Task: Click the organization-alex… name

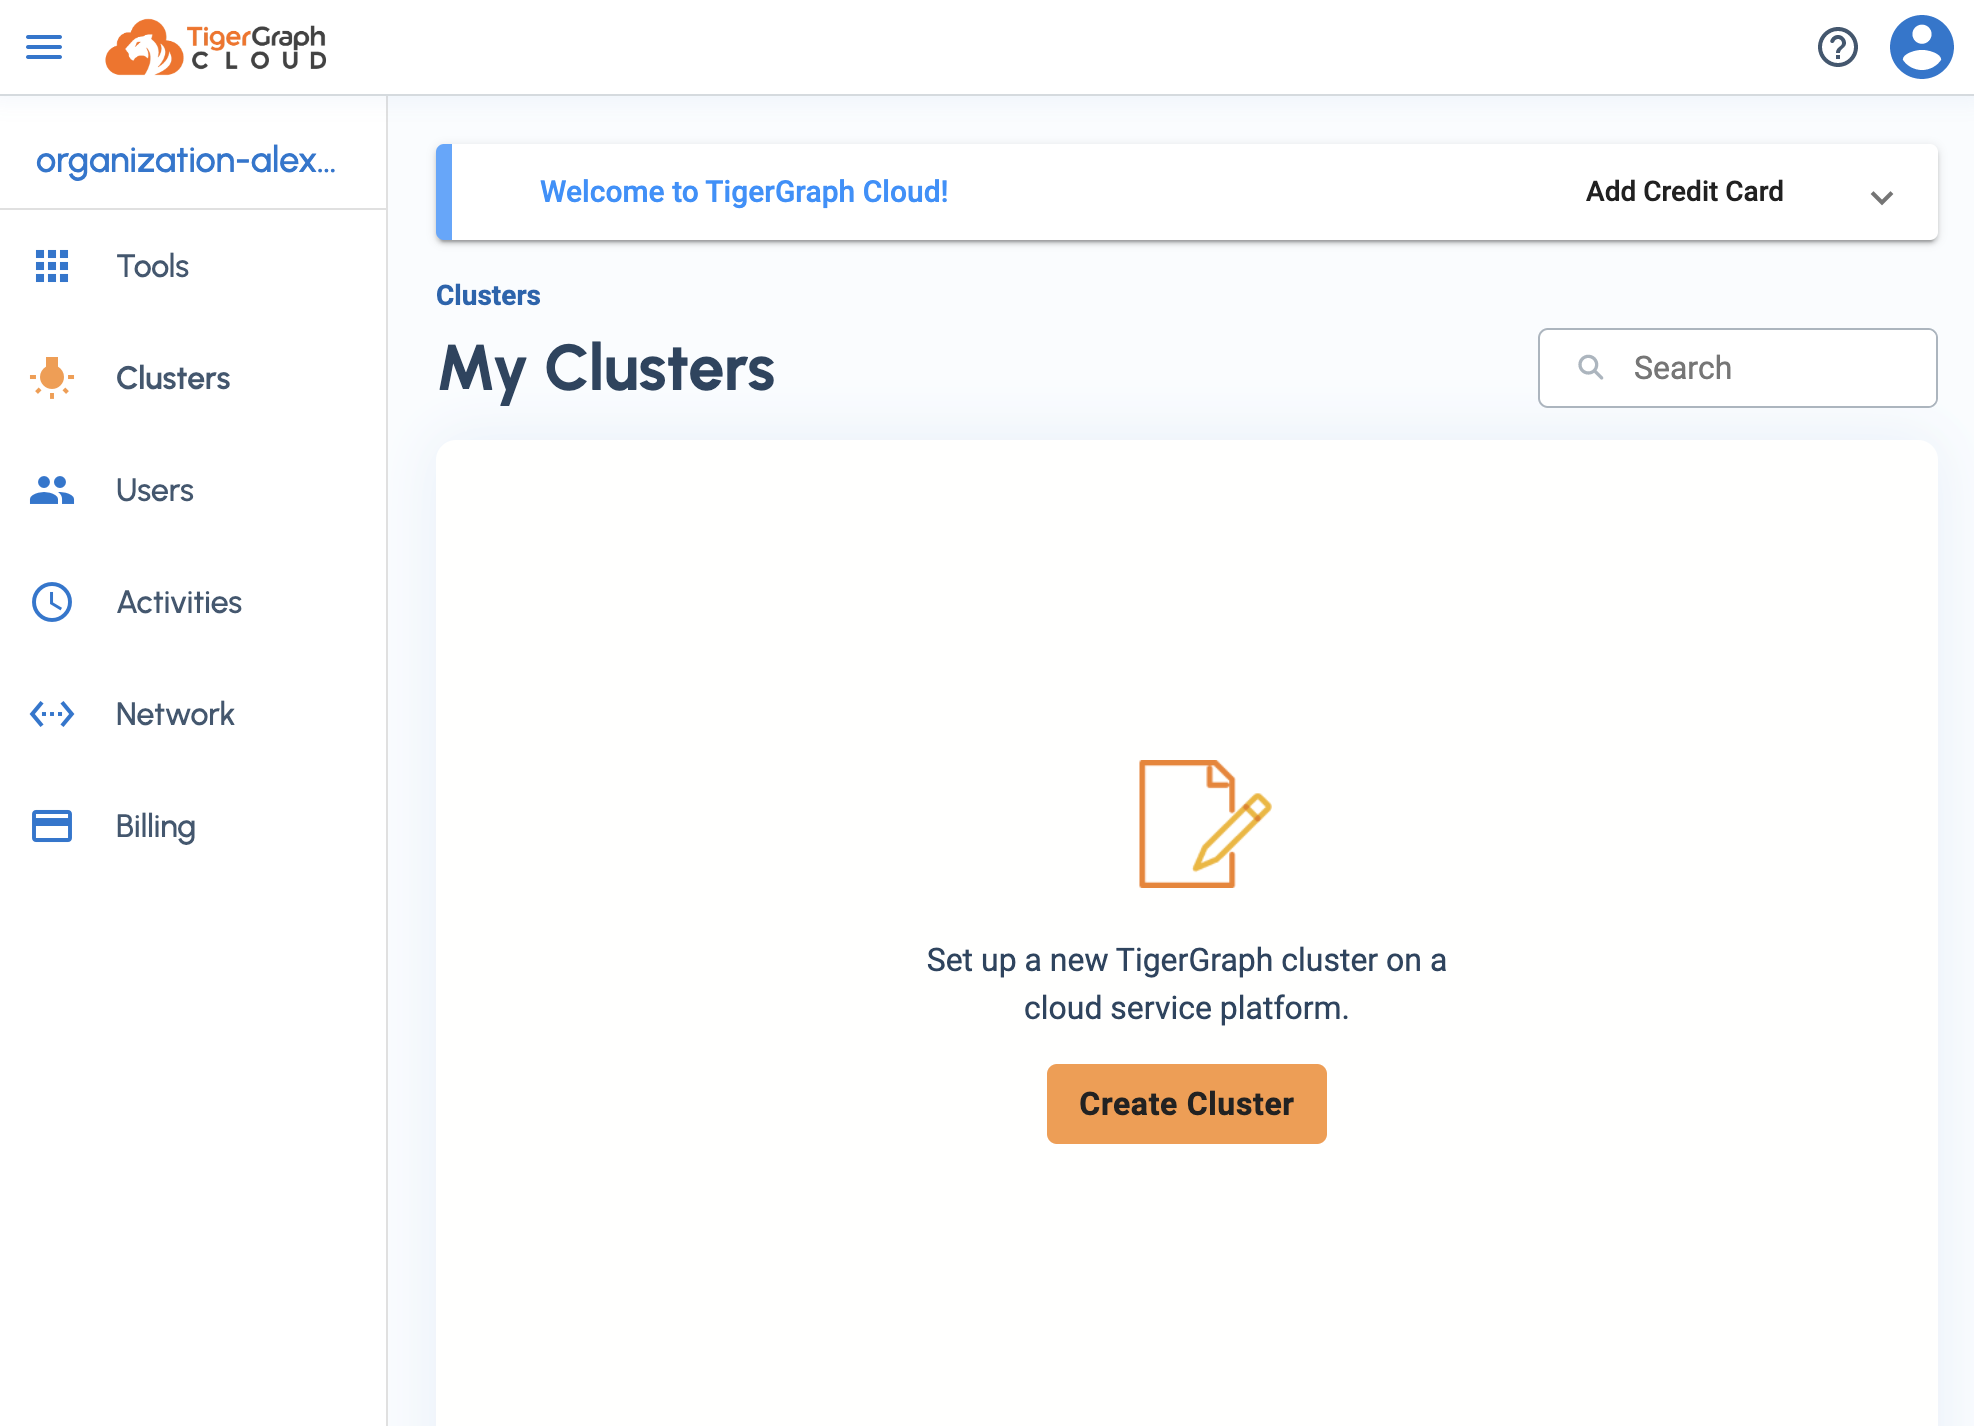Action: click(x=186, y=160)
